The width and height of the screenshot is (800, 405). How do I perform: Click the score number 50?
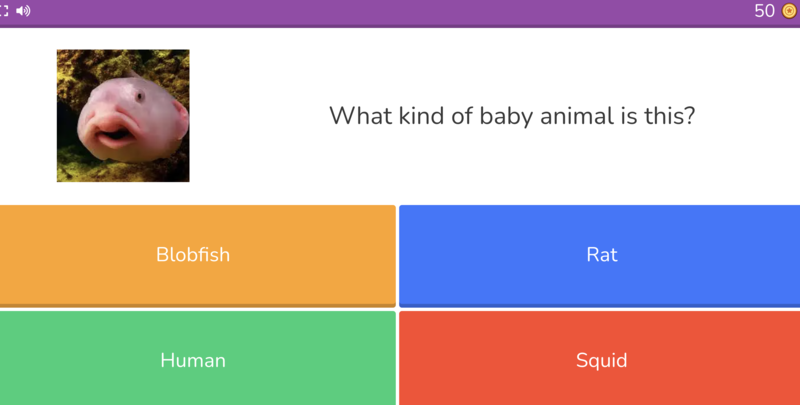point(764,11)
